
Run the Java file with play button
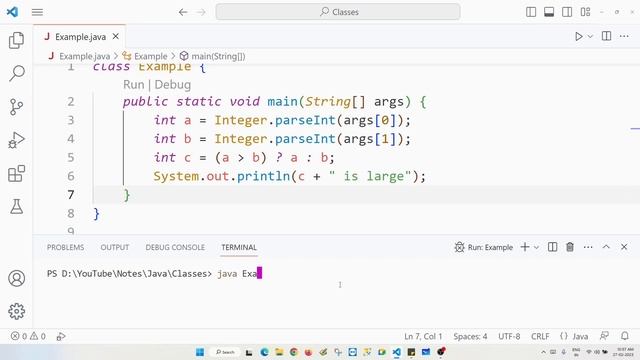pyautogui.click(x=578, y=36)
